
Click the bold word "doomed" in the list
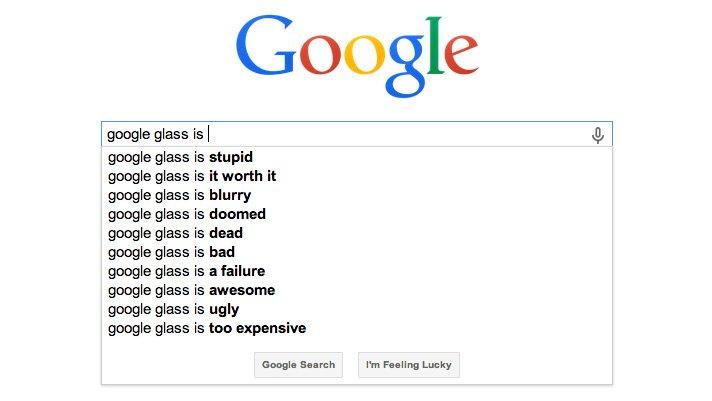tap(237, 214)
